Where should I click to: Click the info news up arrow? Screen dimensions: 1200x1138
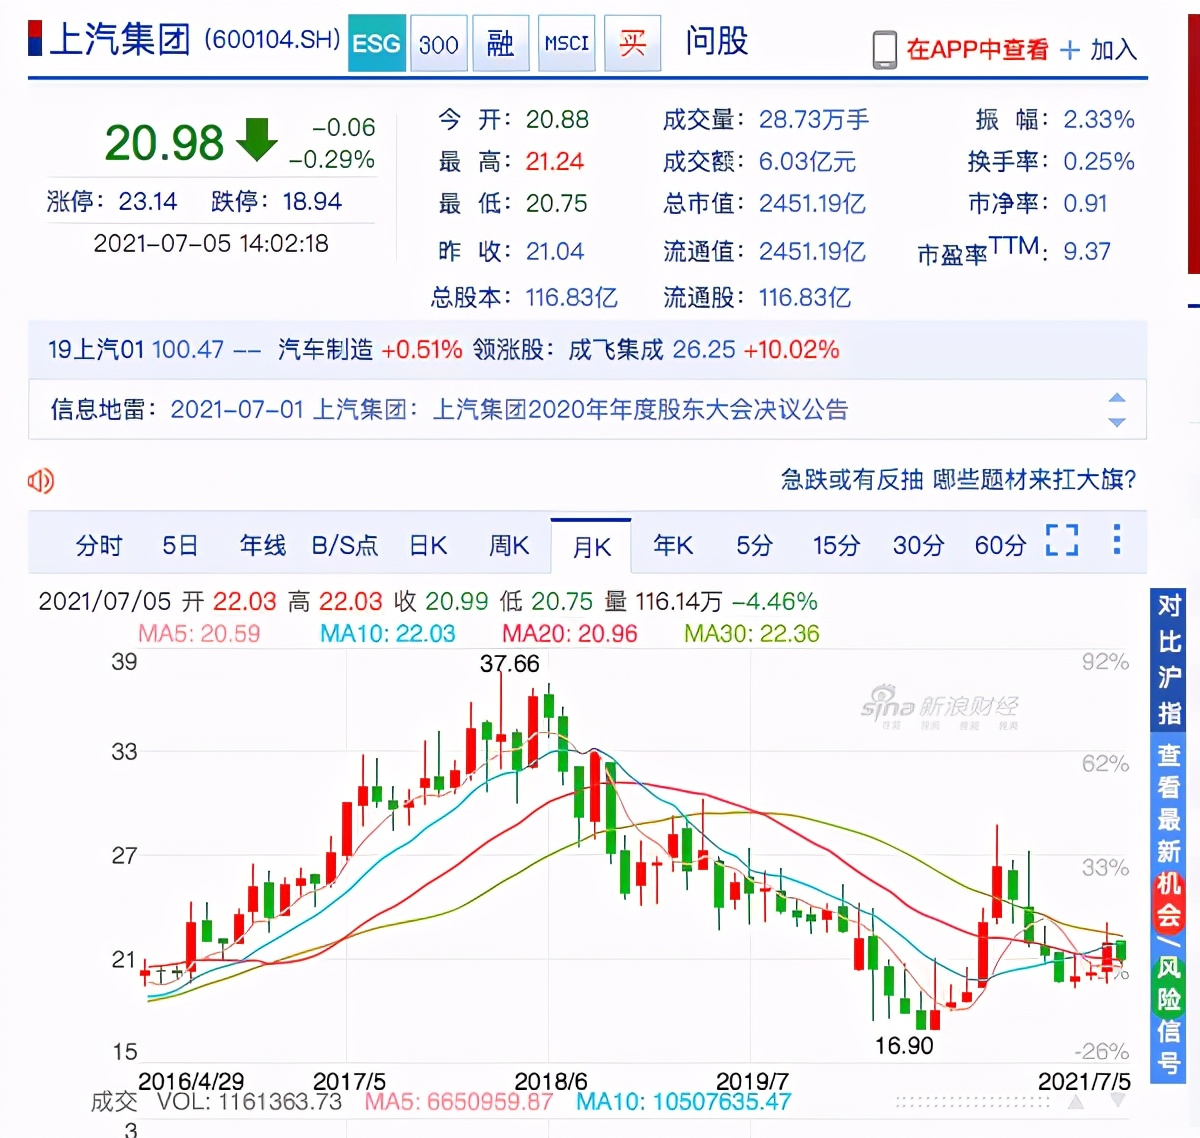[x=1117, y=398]
